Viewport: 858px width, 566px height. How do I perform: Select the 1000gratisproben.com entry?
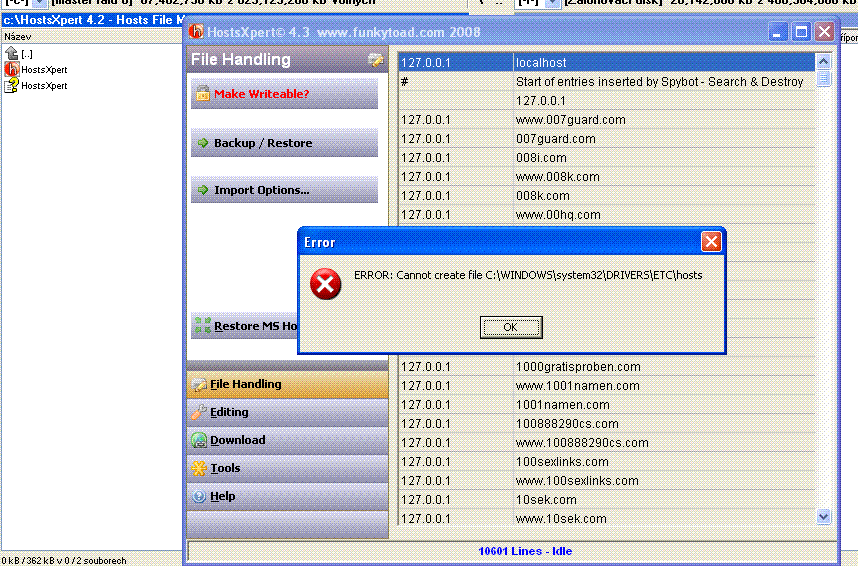pos(606,367)
